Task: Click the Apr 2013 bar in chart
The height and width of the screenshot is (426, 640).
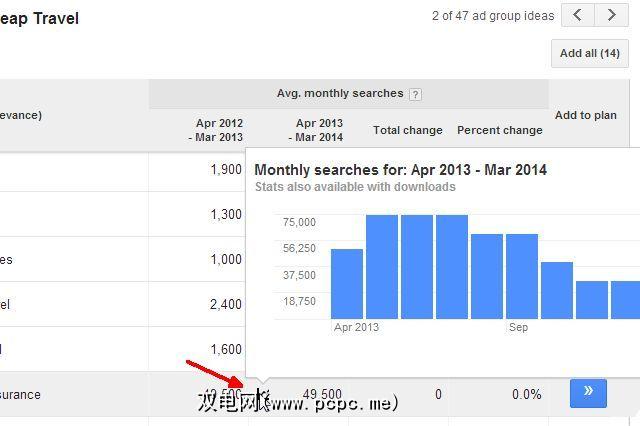Action: (x=347, y=284)
